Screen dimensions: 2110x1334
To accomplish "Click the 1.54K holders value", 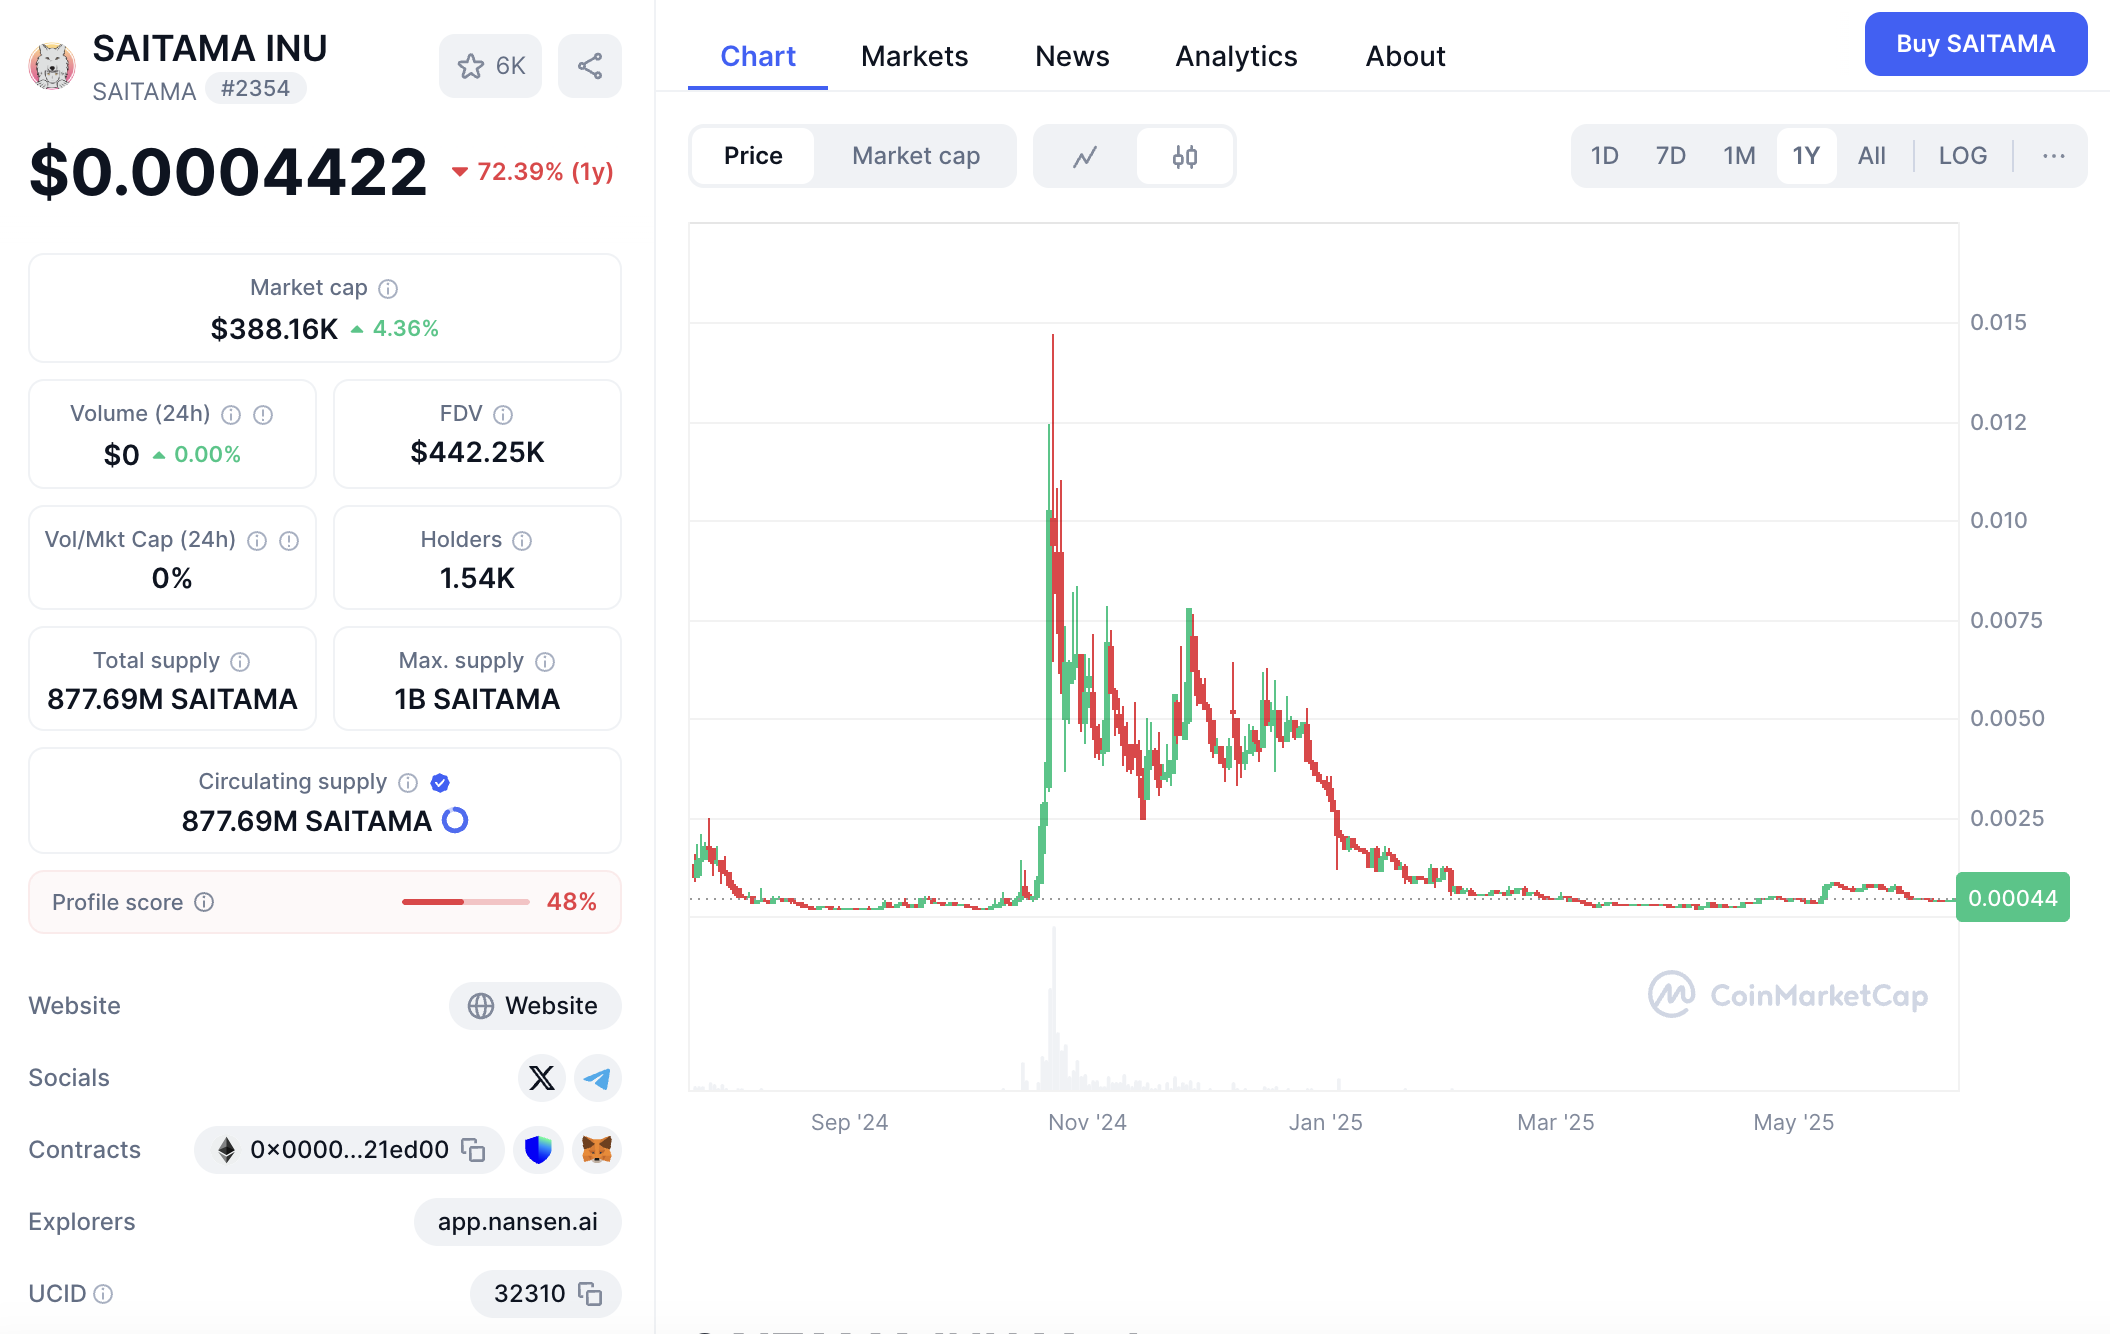I will coord(477,579).
